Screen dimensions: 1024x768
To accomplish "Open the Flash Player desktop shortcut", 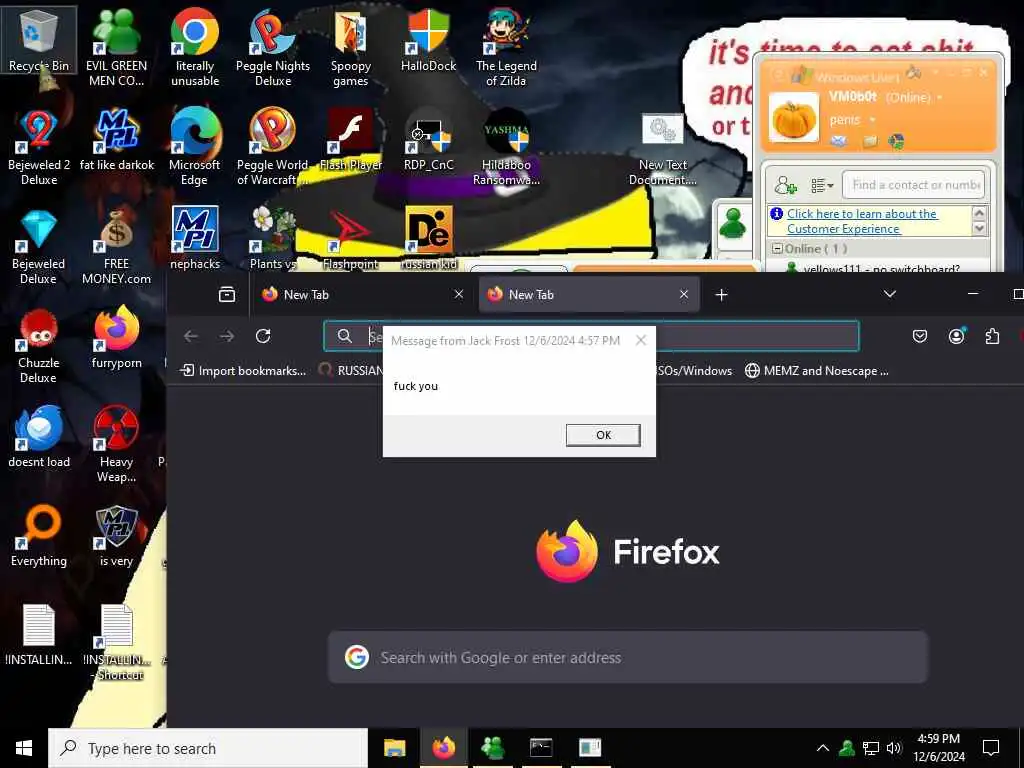I will coord(351,140).
